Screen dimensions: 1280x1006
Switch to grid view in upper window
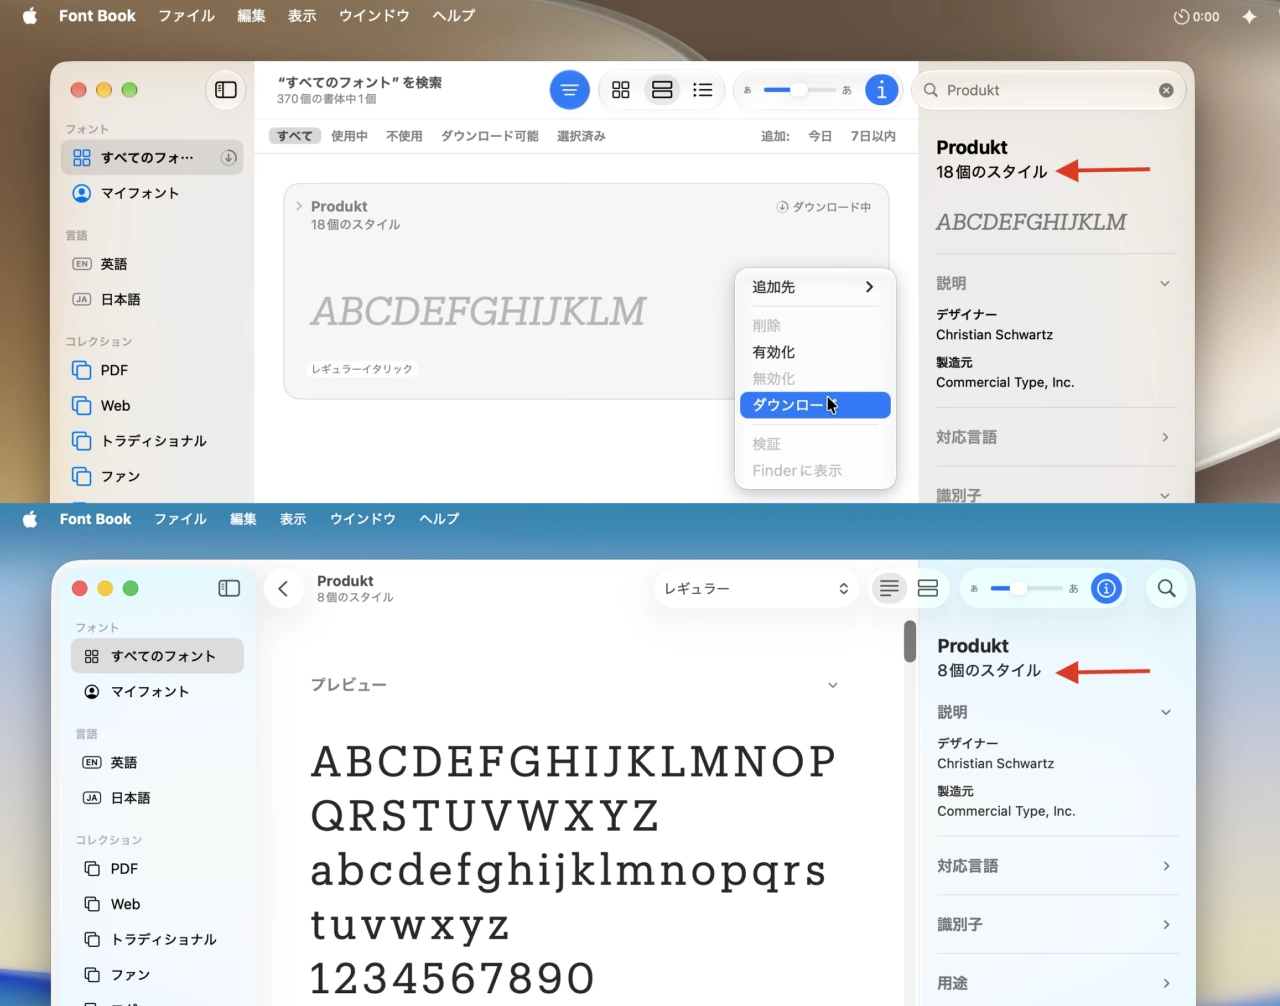coord(621,90)
